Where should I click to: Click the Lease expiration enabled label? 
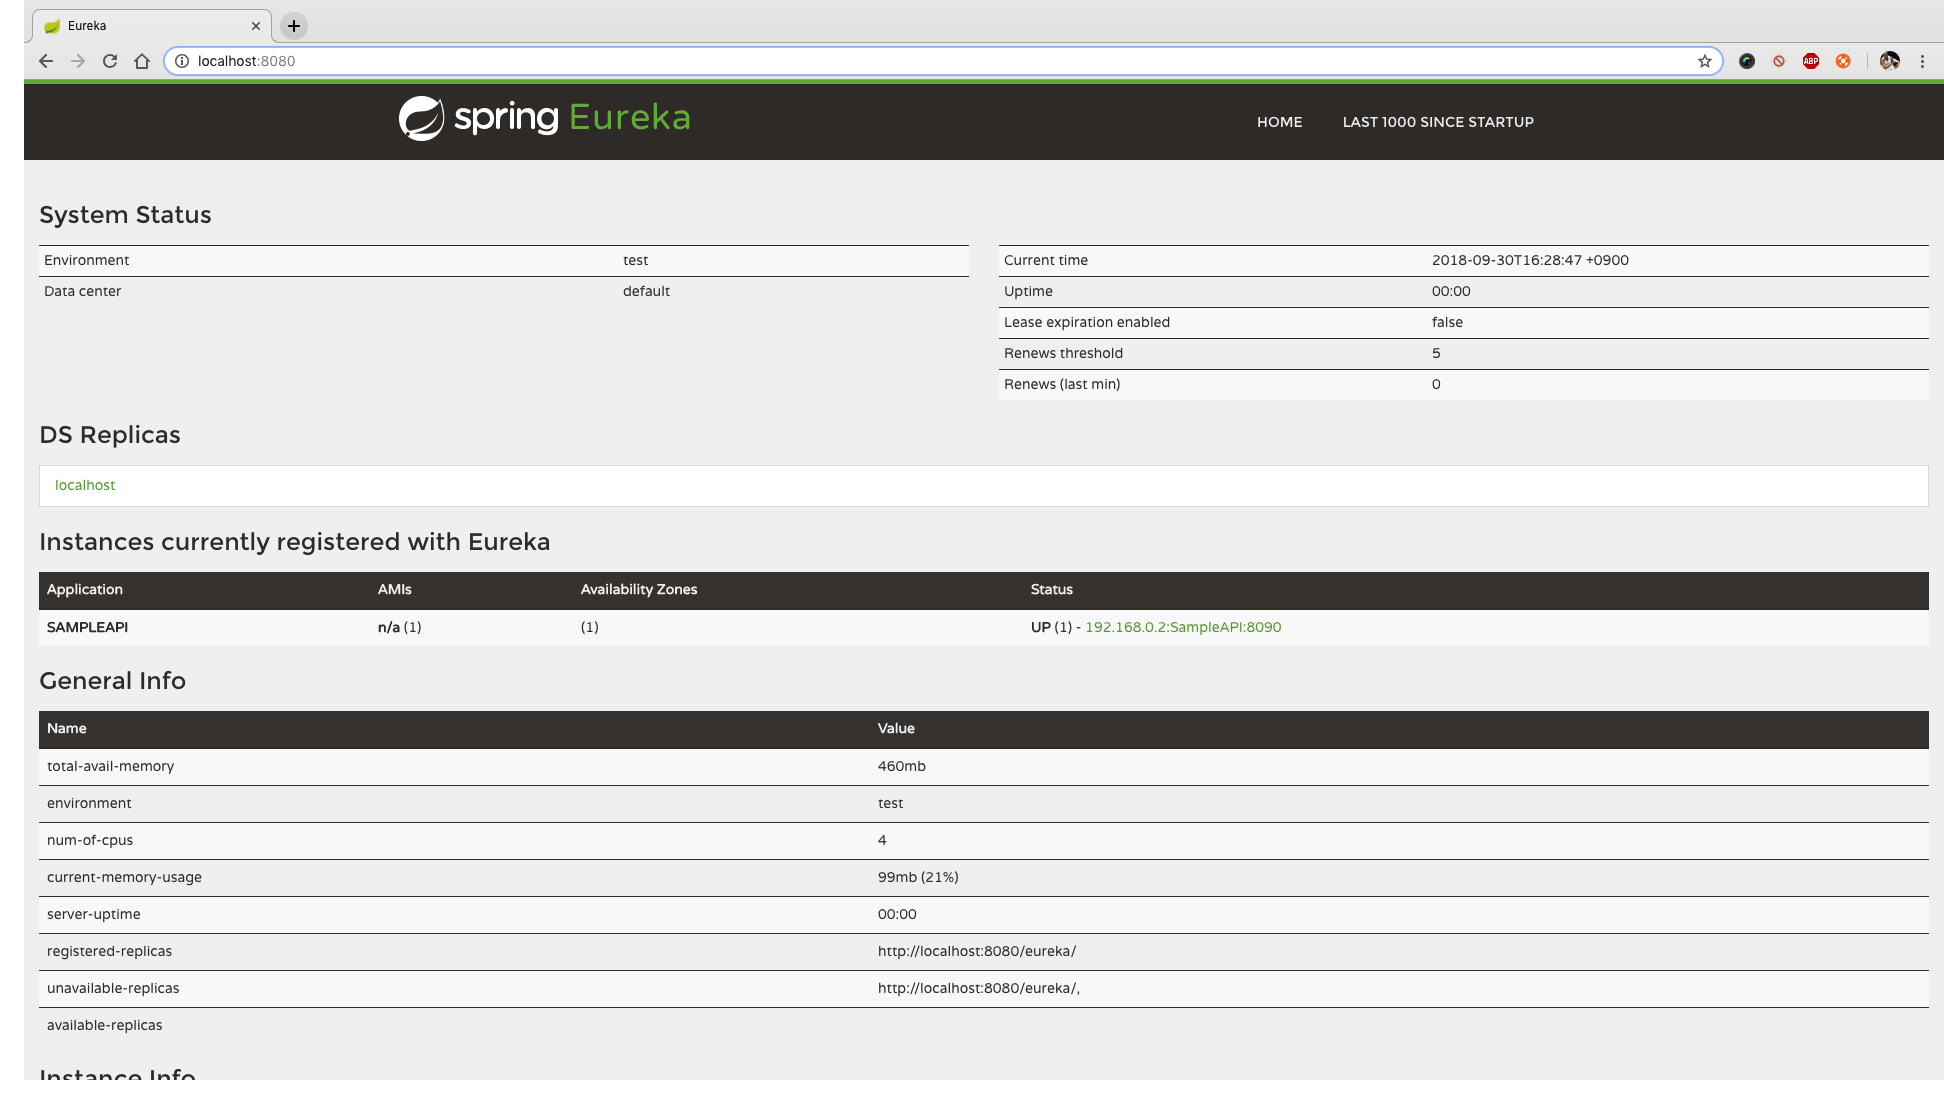click(1086, 322)
